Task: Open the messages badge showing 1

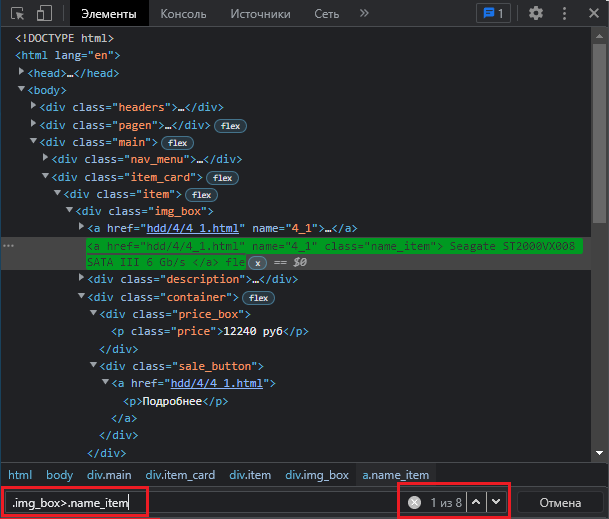Action: (492, 14)
